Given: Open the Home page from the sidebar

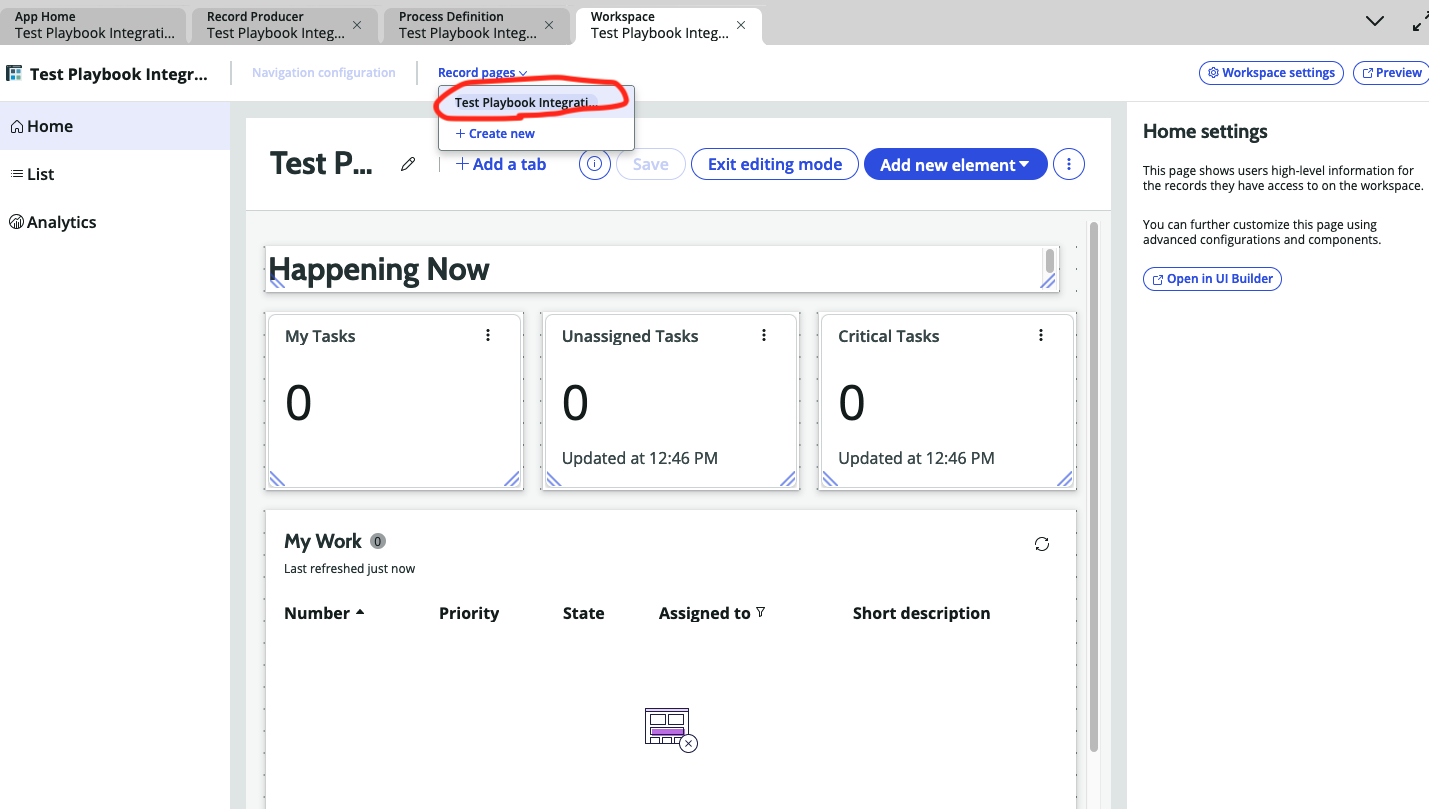Looking at the screenshot, I should pyautogui.click(x=50, y=126).
